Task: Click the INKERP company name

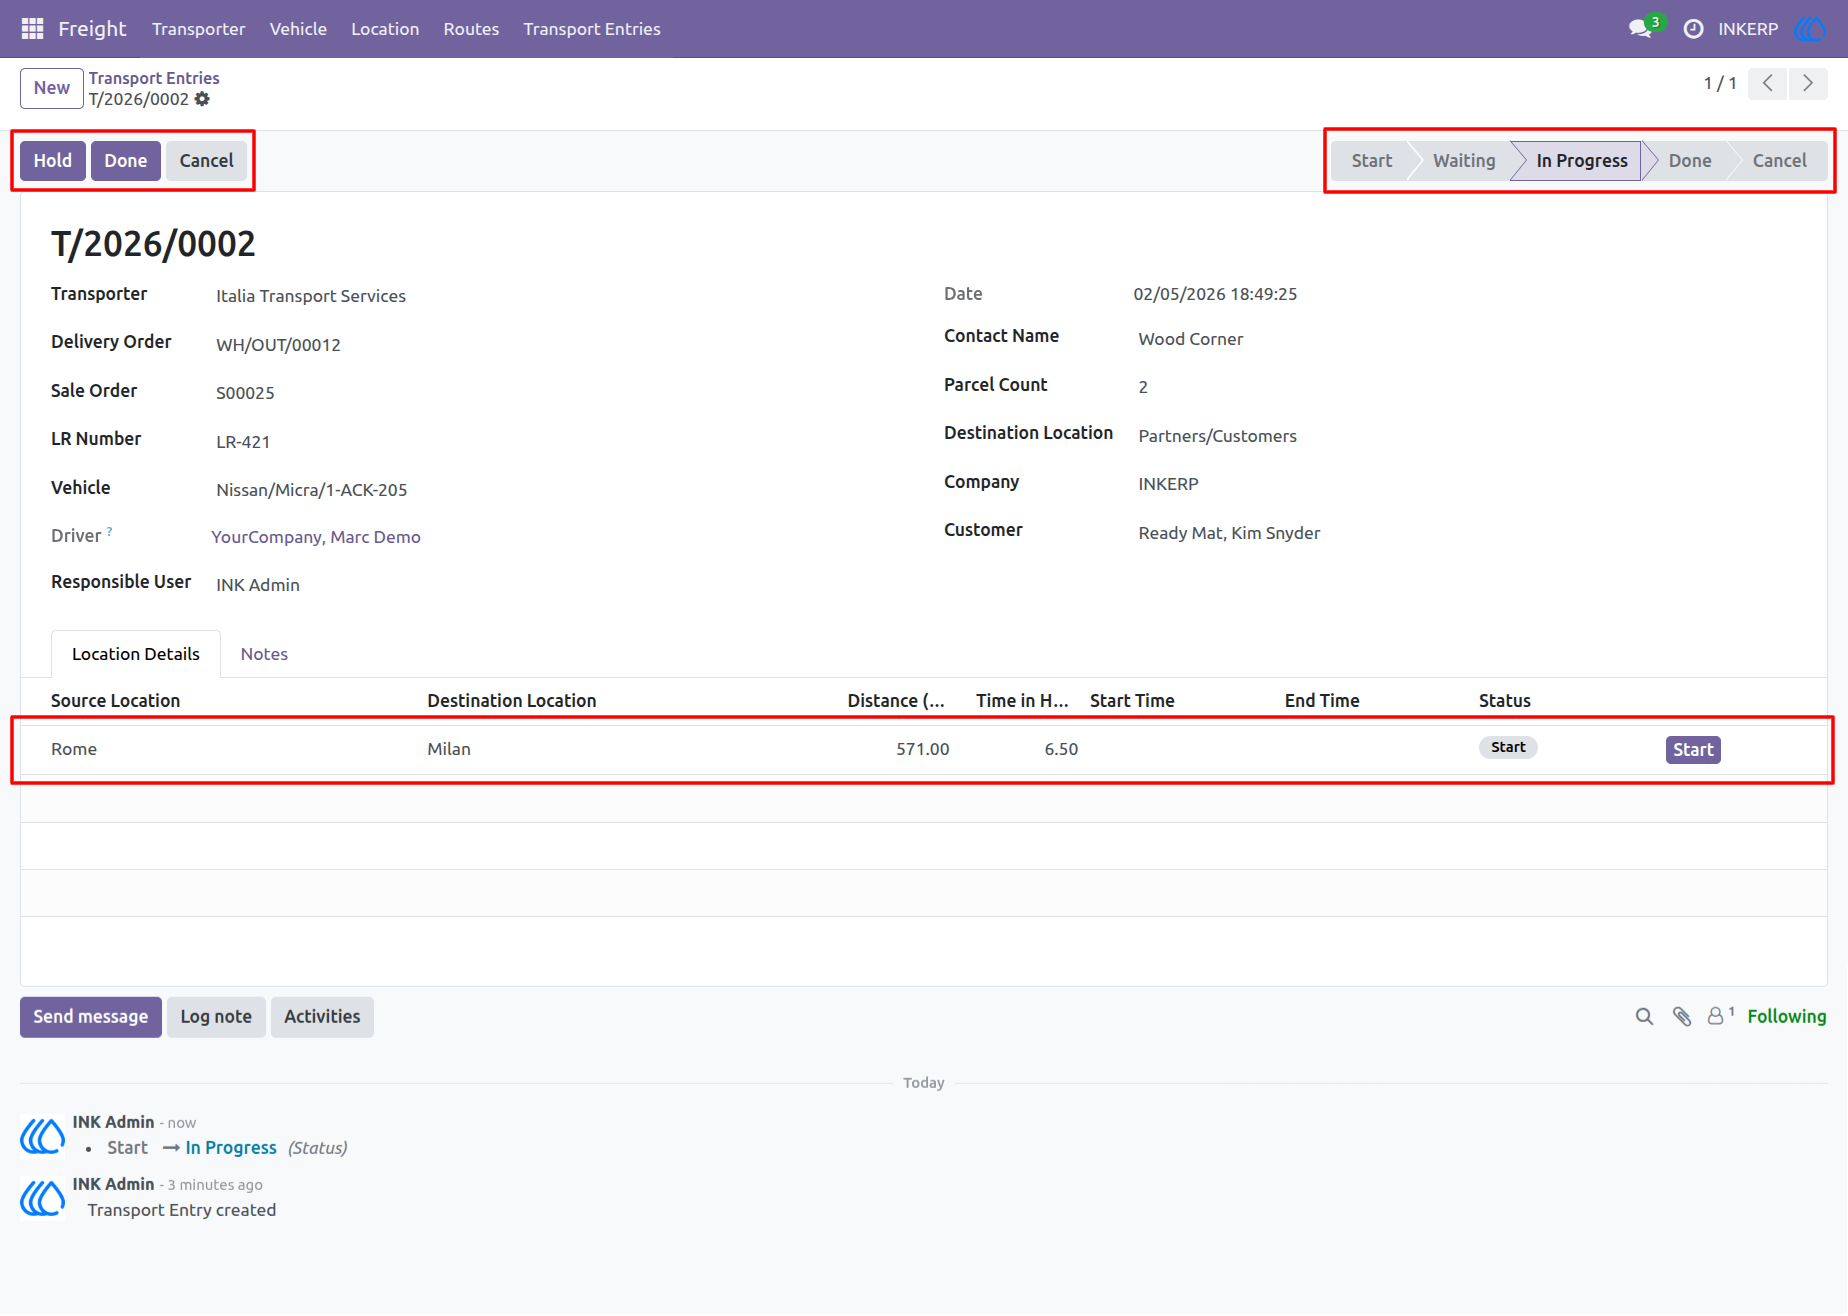Action: tap(1748, 29)
